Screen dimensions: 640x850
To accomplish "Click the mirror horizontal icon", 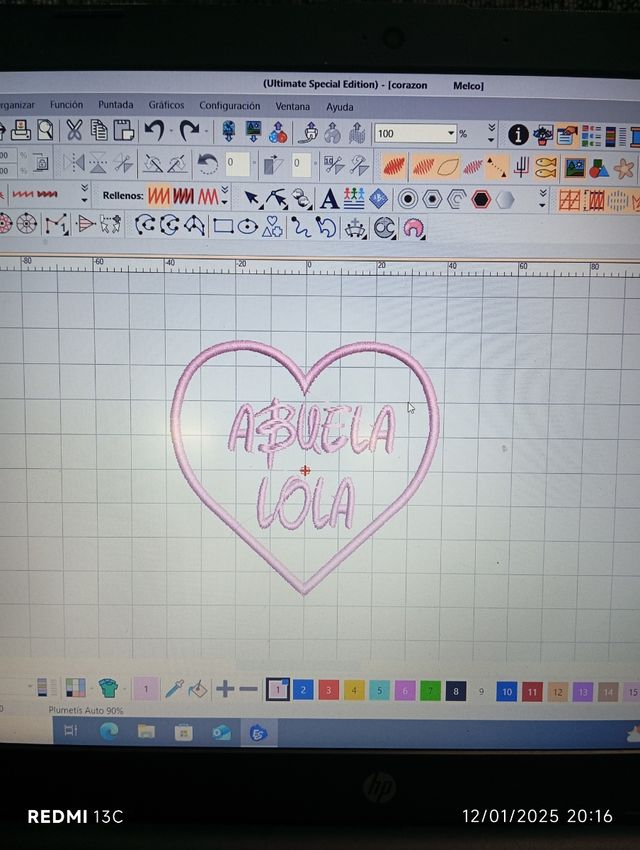I will (x=74, y=163).
